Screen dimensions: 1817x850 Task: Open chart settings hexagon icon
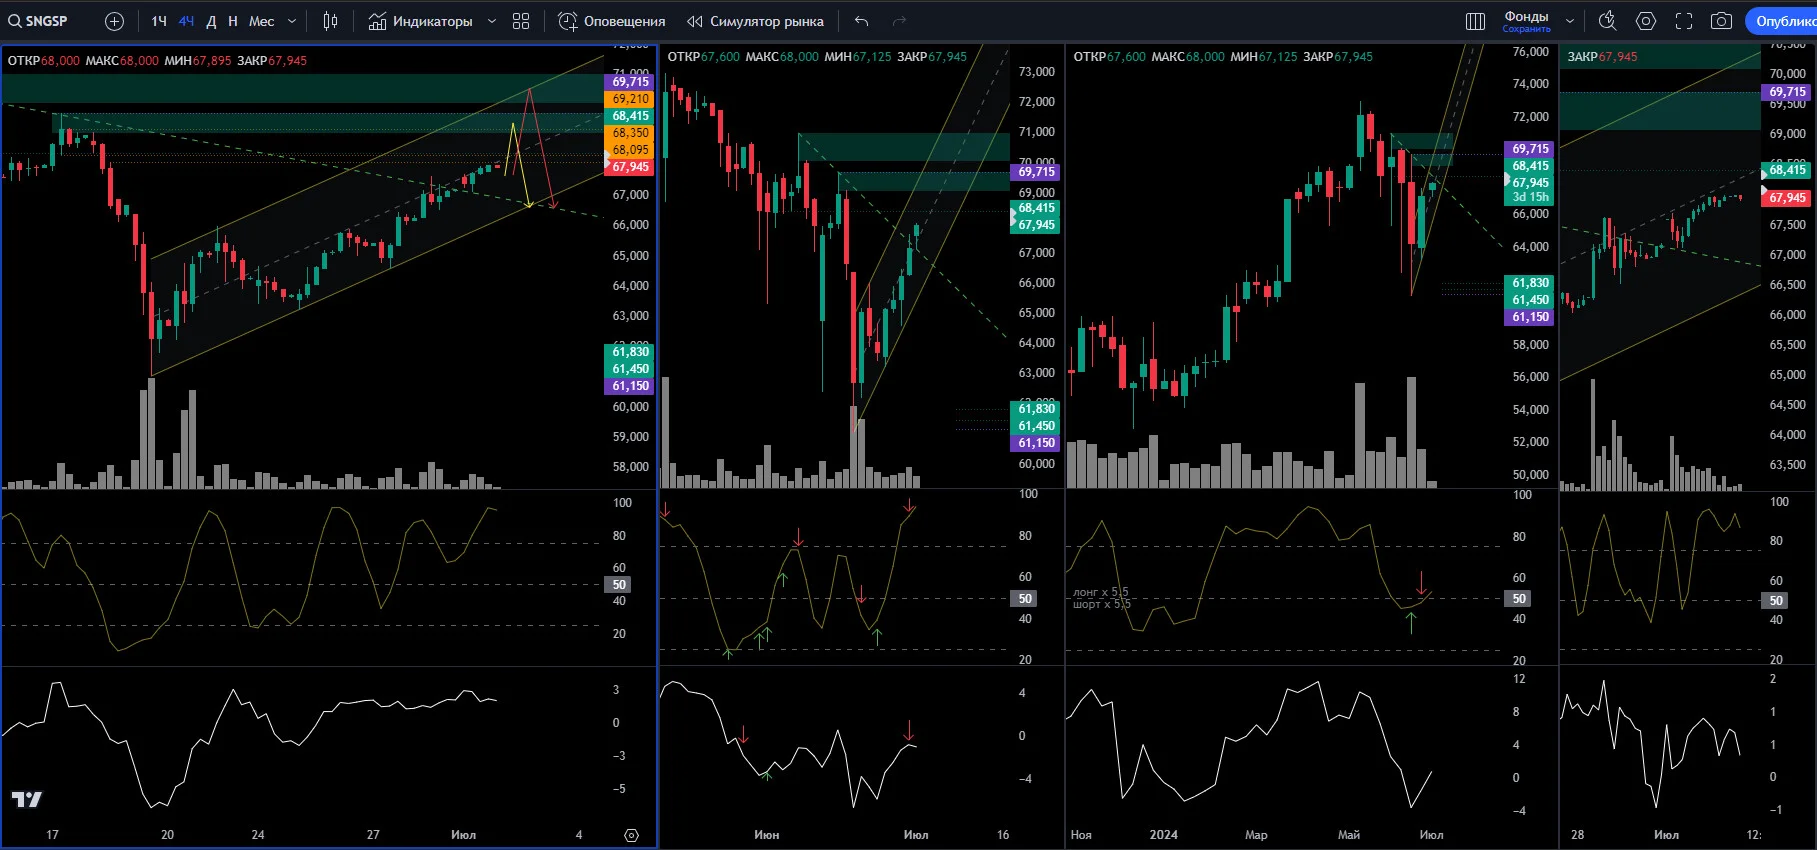click(x=1646, y=21)
